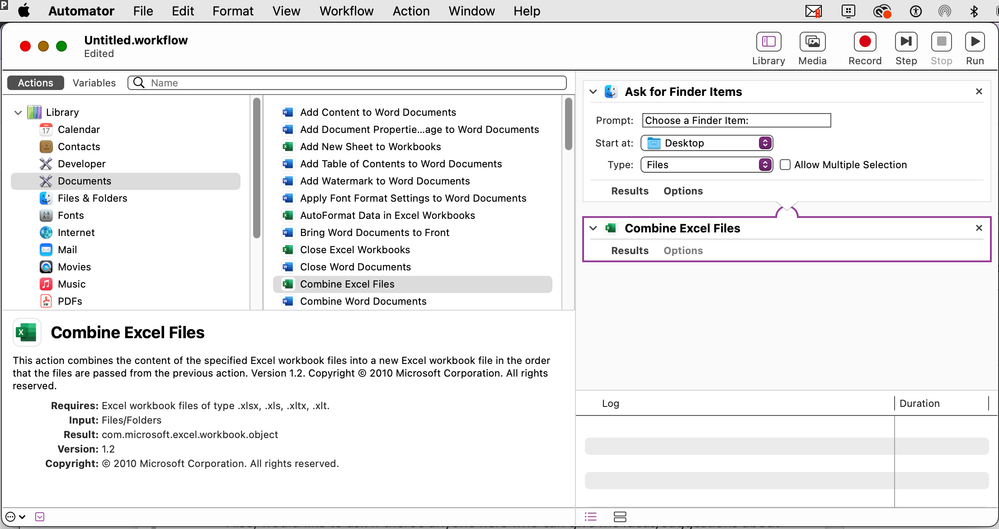Show Options of Ask for Finder Items
The width and height of the screenshot is (999, 529).
point(683,191)
